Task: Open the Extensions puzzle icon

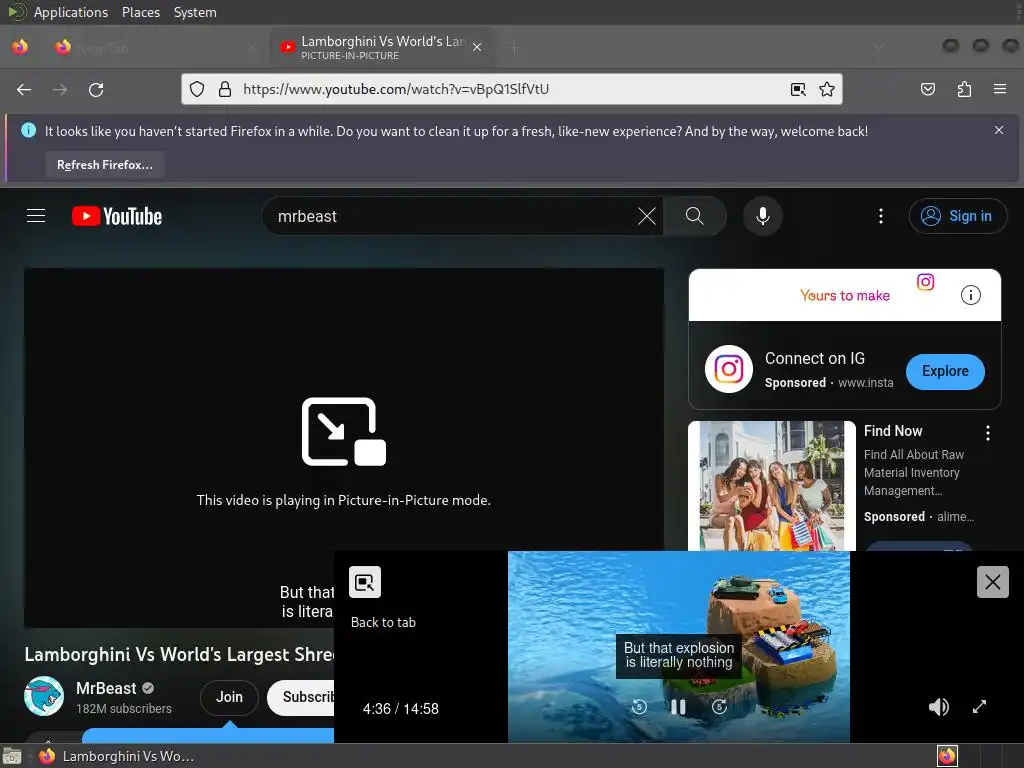Action: [964, 89]
